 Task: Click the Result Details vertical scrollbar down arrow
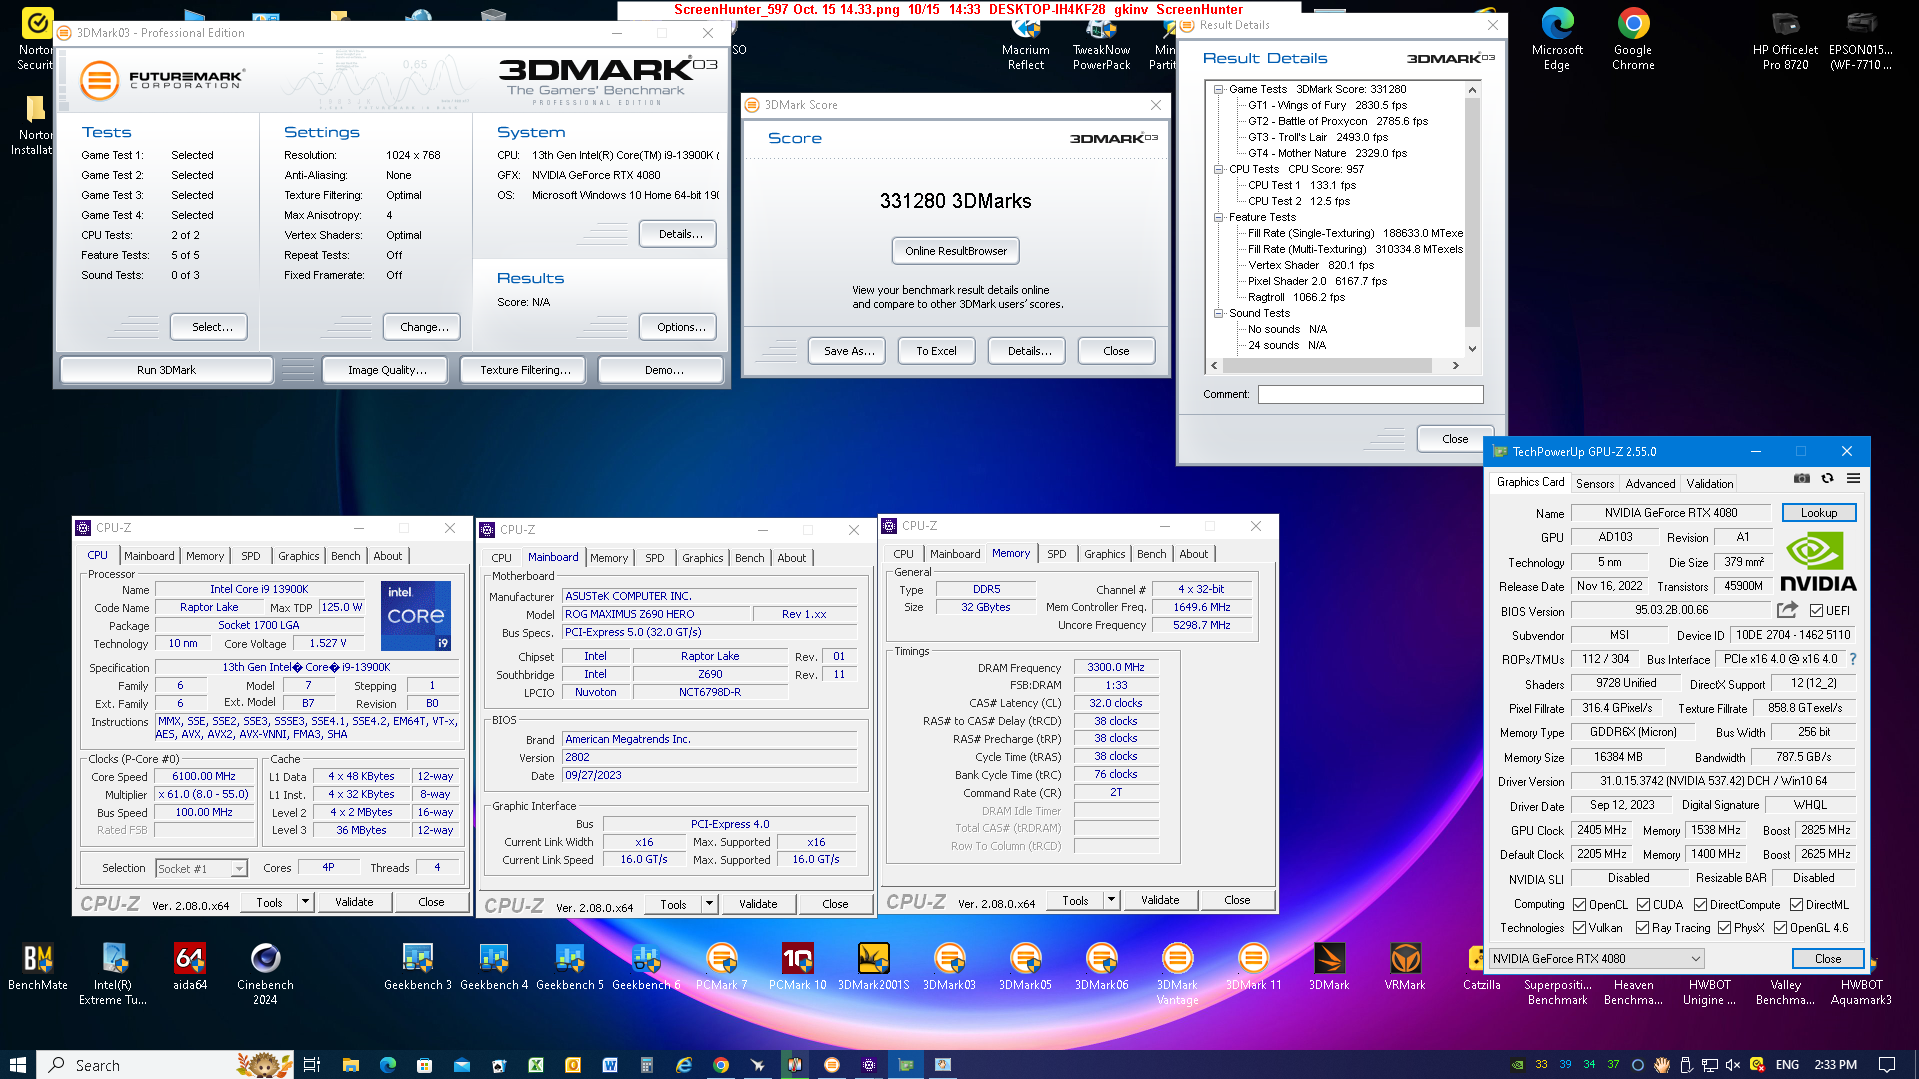(x=1472, y=348)
